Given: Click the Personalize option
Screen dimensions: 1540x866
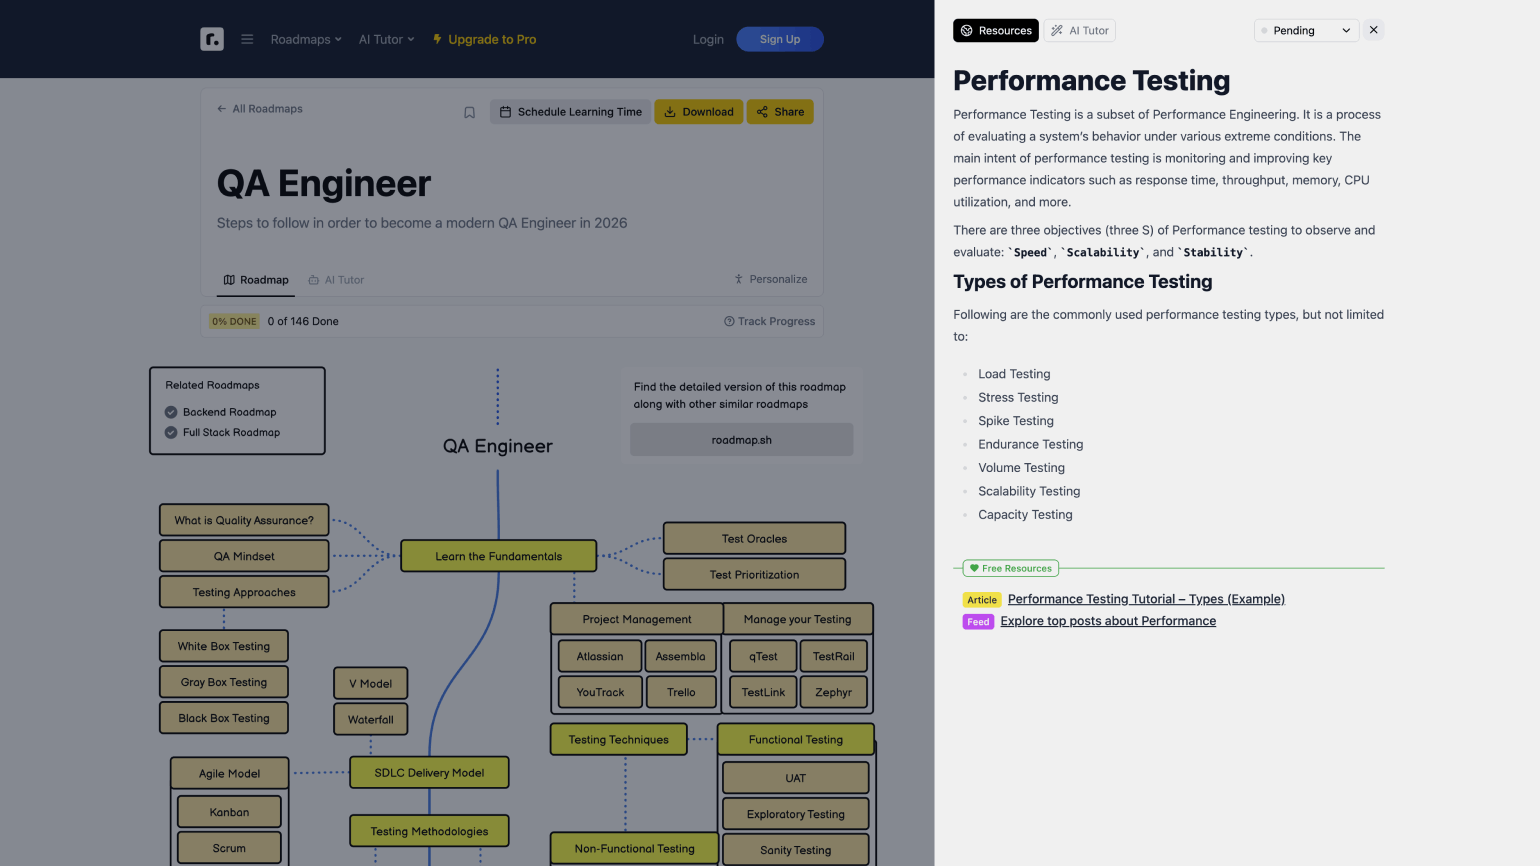Looking at the screenshot, I should [770, 279].
